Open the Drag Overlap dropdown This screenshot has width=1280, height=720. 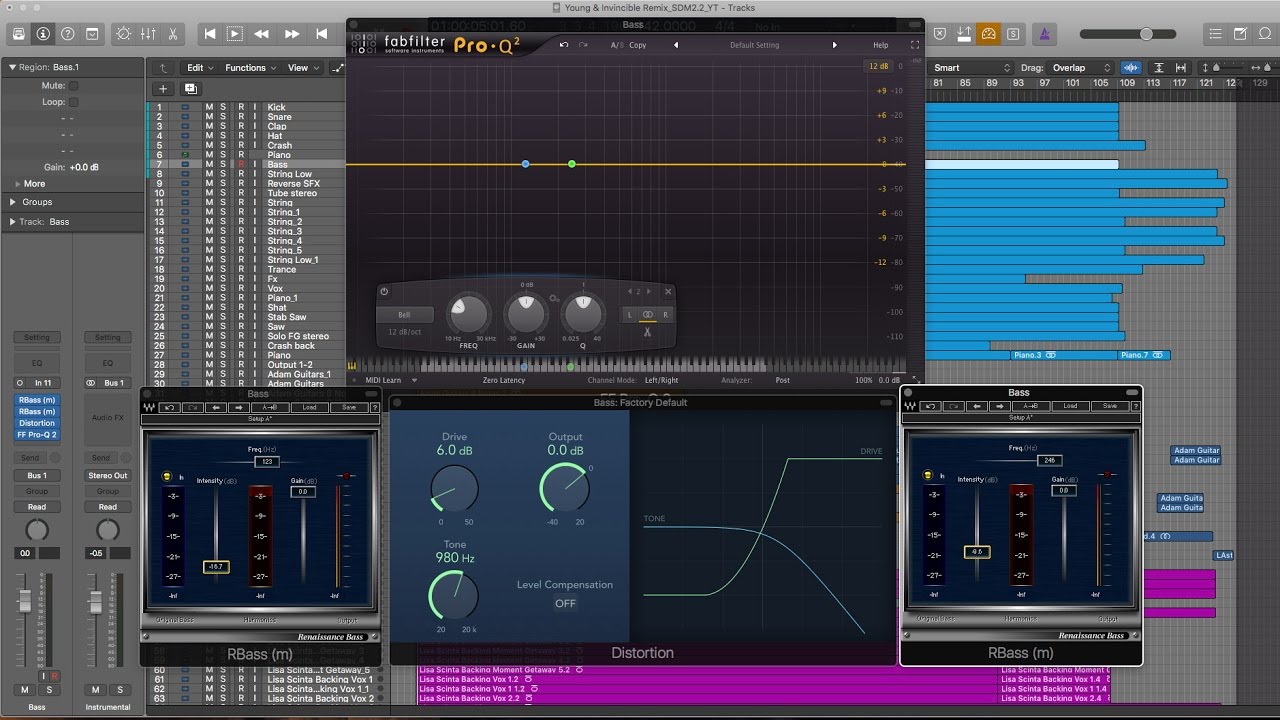pyautogui.click(x=1082, y=68)
